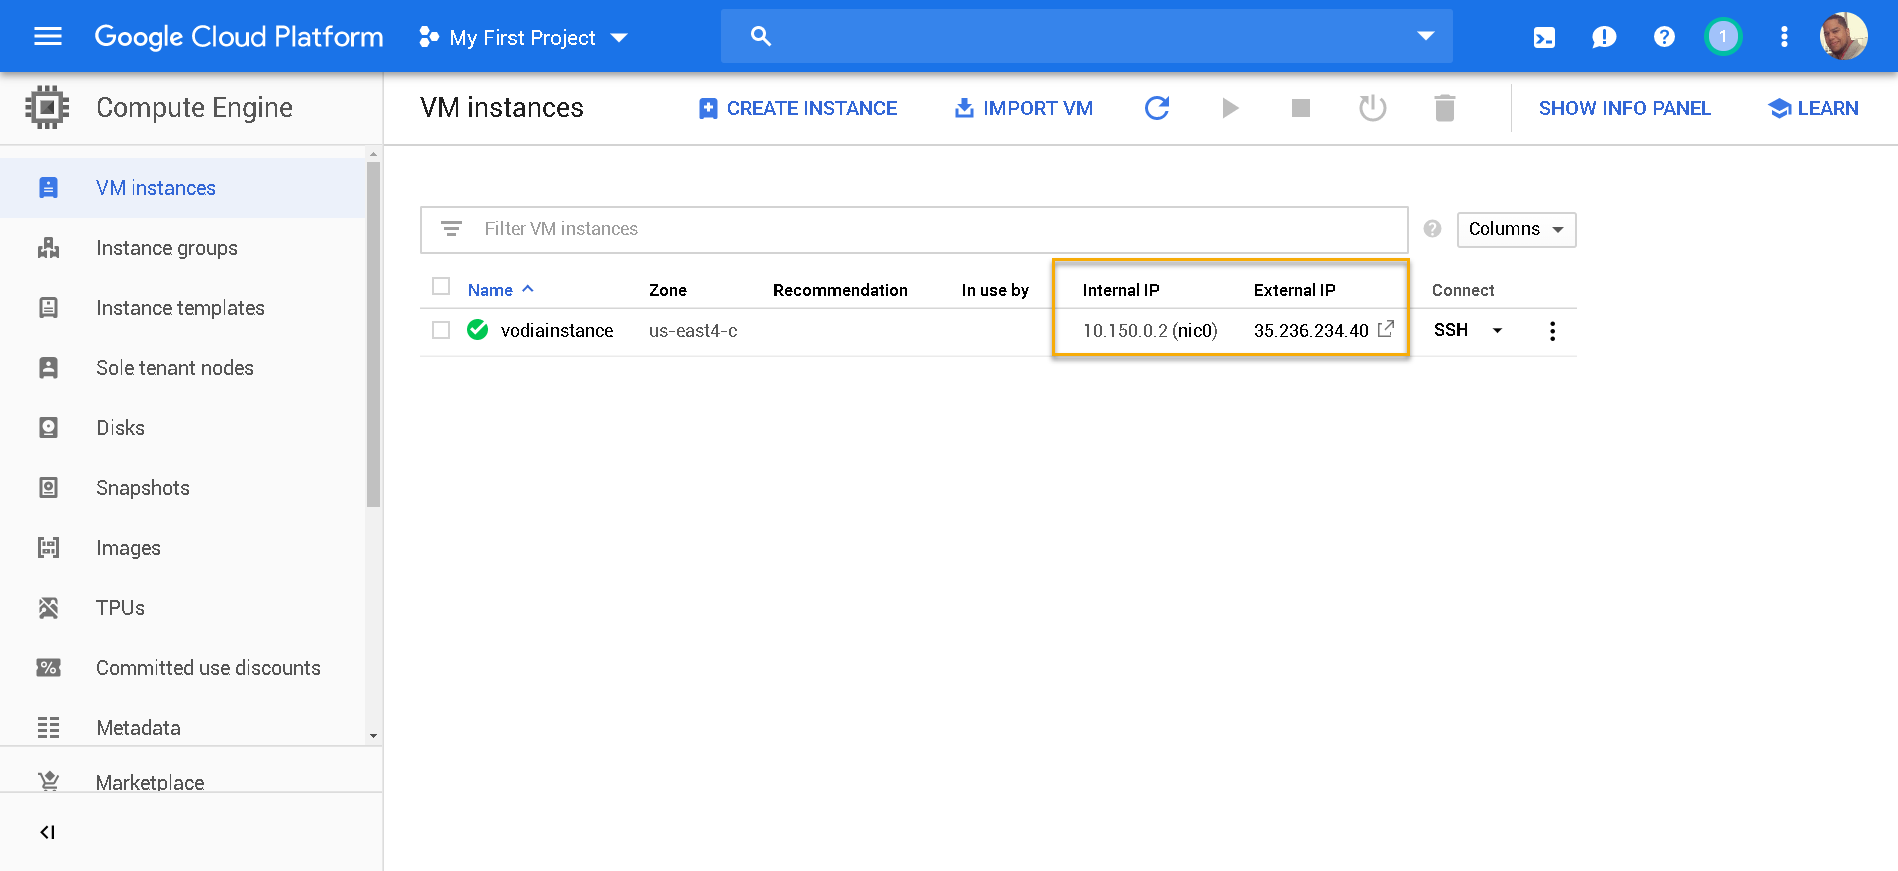Image resolution: width=1898 pixels, height=871 pixels.
Task: Collapse the sidebar with arrow icon
Action: tap(47, 832)
